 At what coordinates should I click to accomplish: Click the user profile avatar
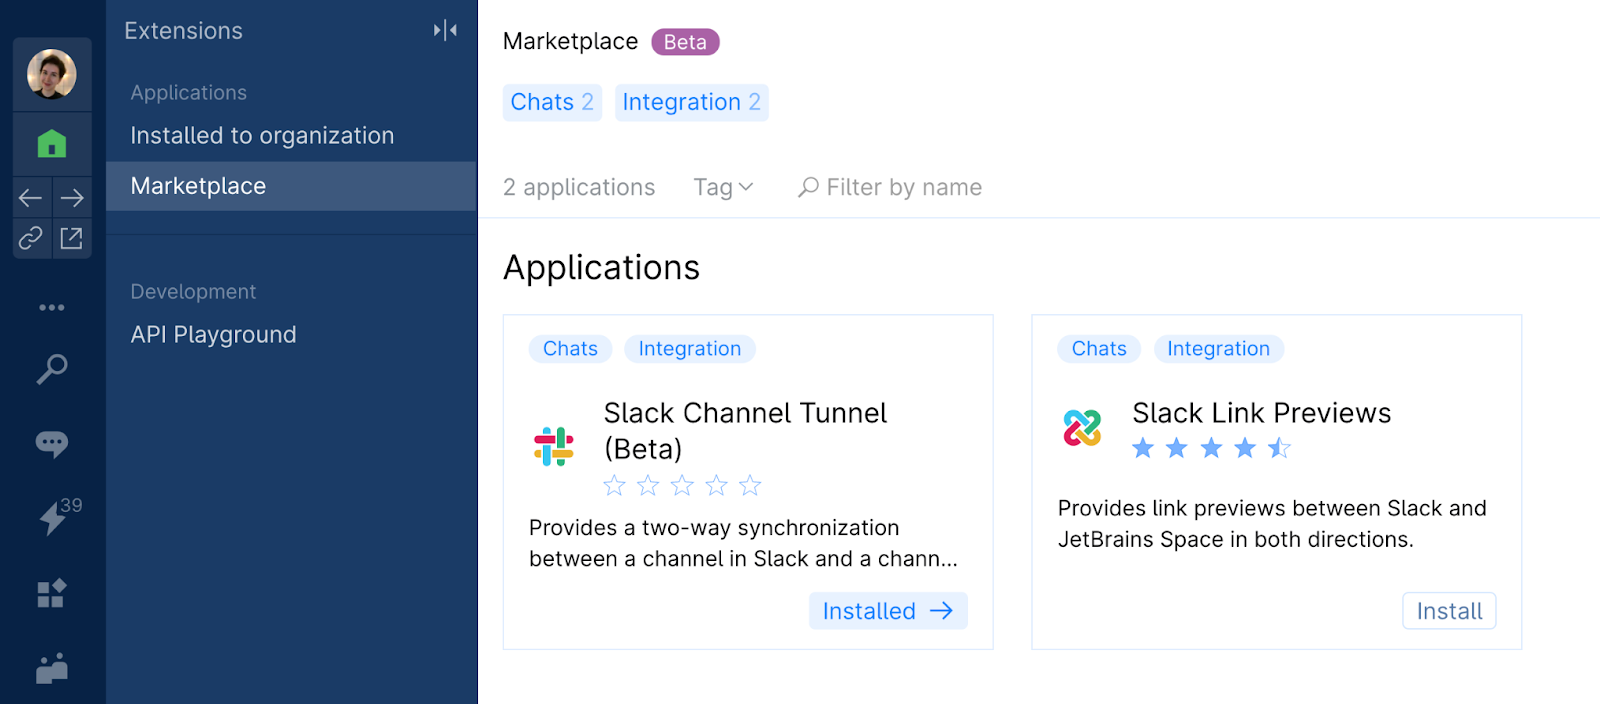click(x=52, y=75)
